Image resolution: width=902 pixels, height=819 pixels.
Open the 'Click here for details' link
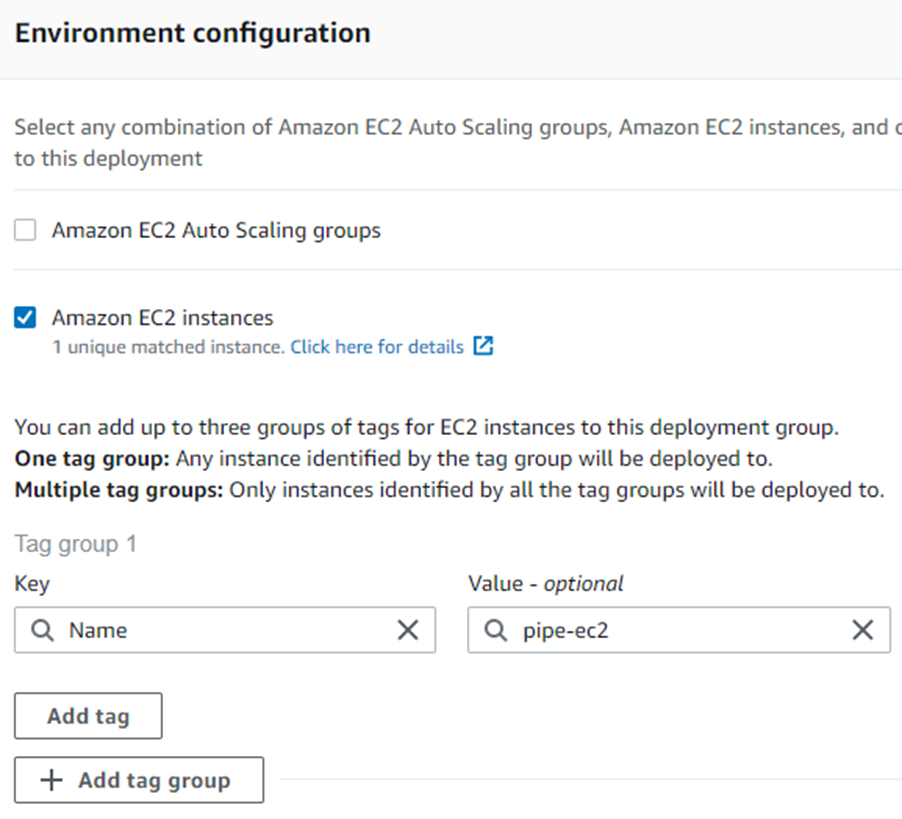(x=377, y=348)
